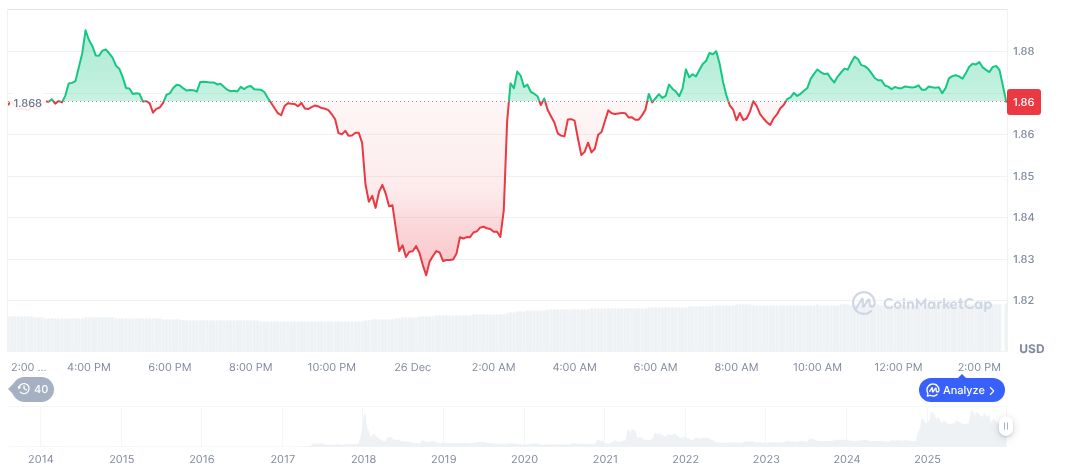The width and height of the screenshot is (1072, 470).
Task: Select the 2014 year label in navigator
Action: tap(41, 459)
